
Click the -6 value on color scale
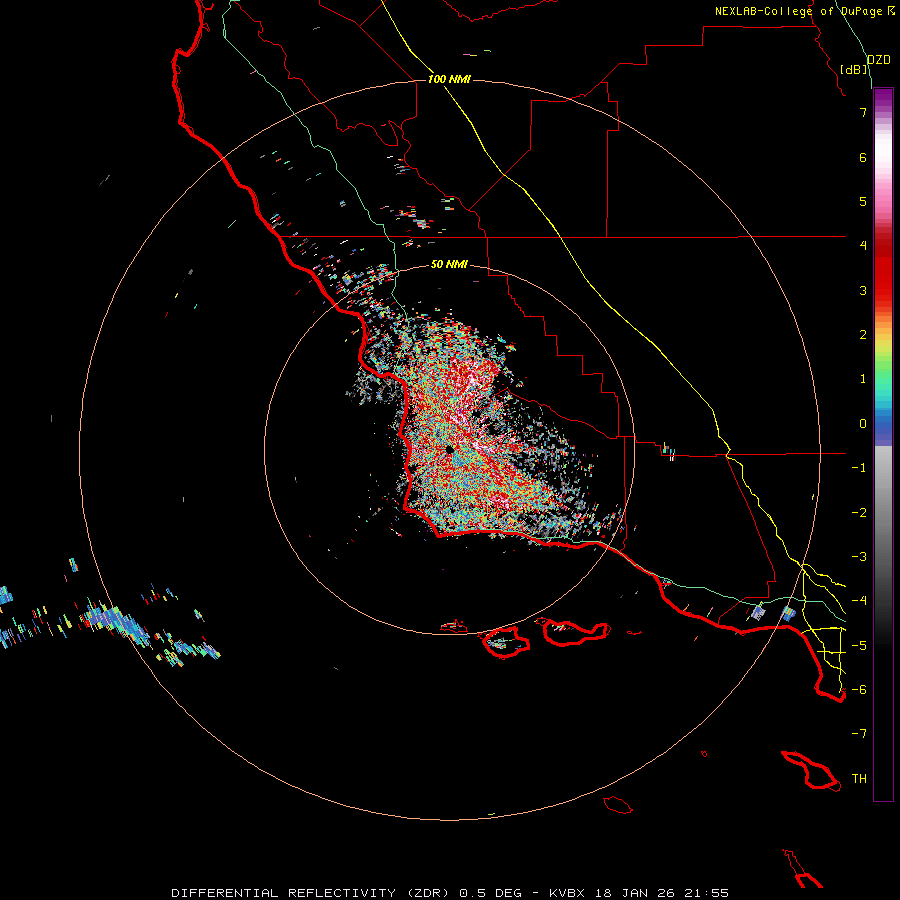(859, 690)
